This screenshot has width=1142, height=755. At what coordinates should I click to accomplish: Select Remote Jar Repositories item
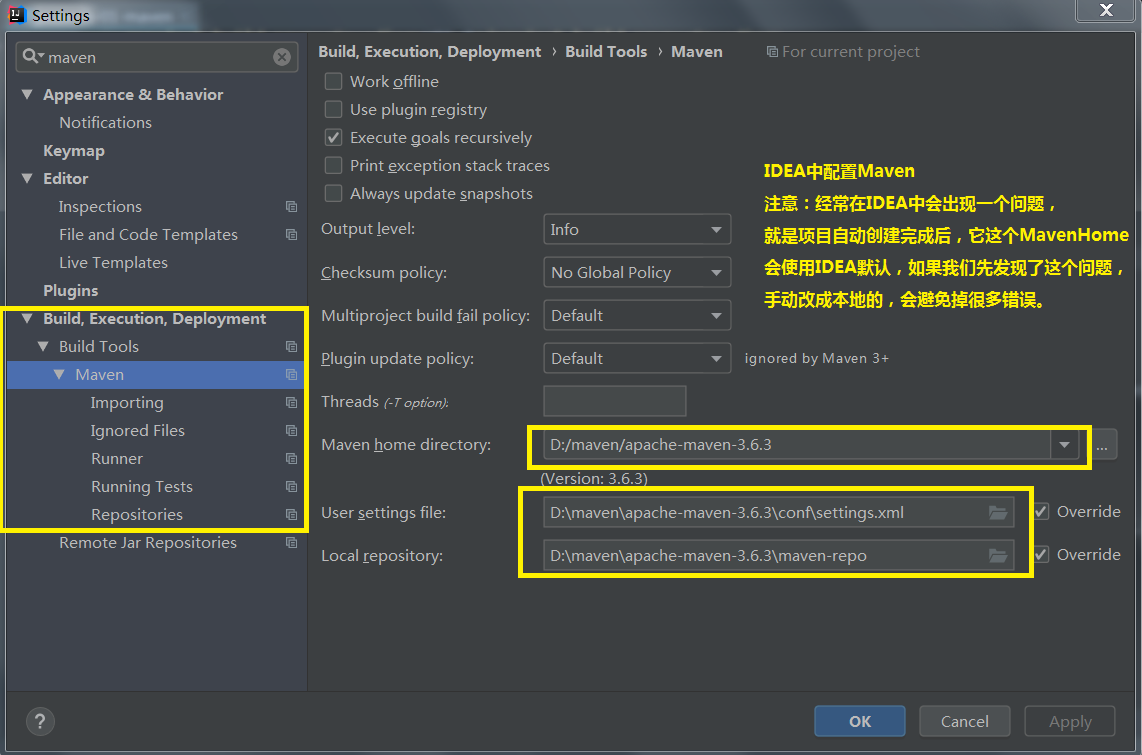(148, 542)
